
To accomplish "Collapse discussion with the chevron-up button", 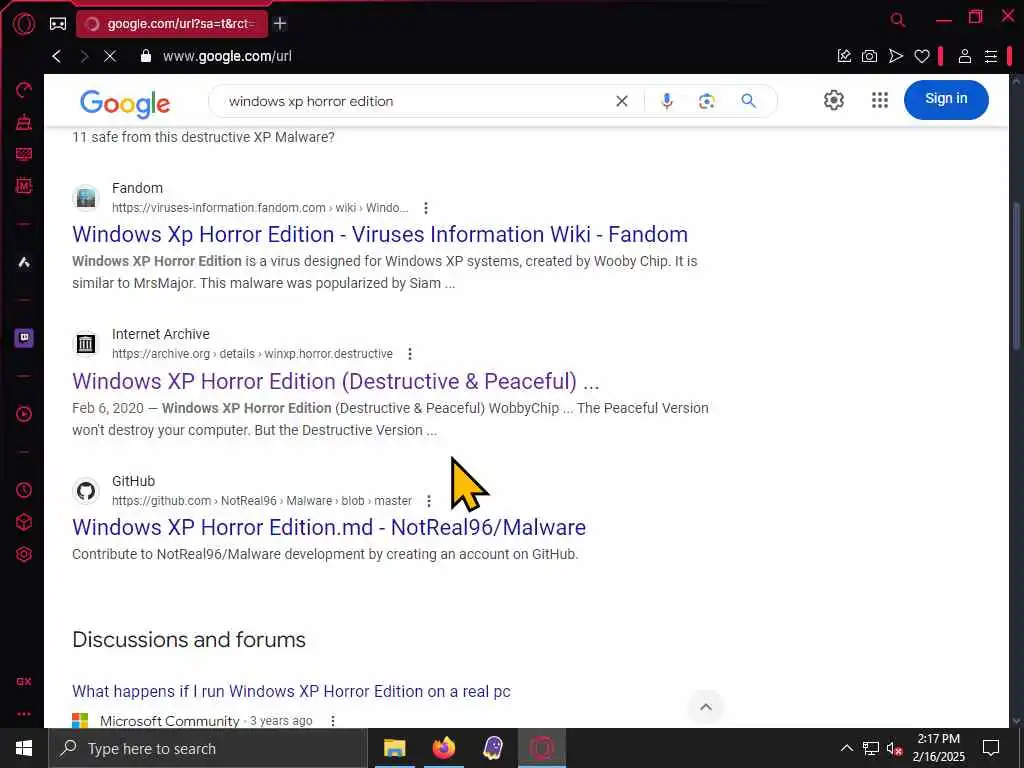I will pyautogui.click(x=705, y=707).
